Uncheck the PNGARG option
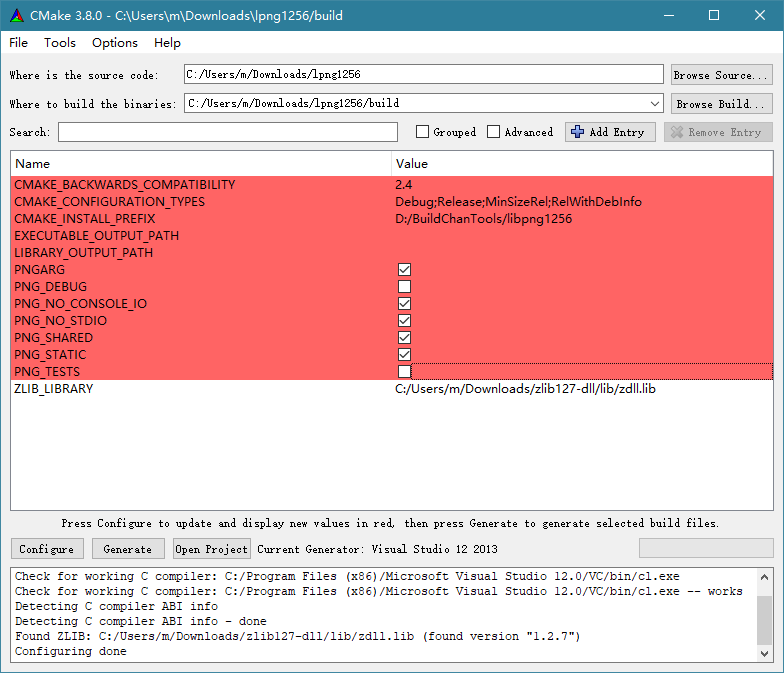 [x=405, y=270]
